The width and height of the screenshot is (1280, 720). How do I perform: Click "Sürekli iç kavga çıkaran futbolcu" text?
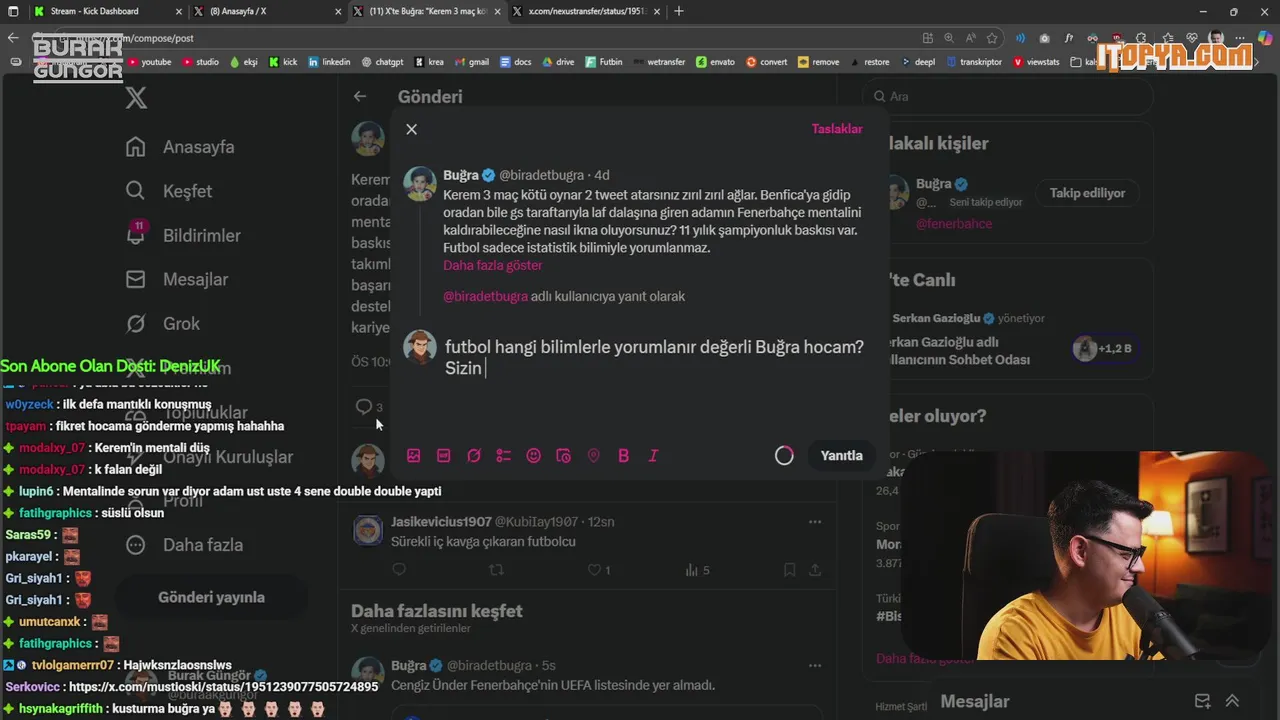(483, 542)
